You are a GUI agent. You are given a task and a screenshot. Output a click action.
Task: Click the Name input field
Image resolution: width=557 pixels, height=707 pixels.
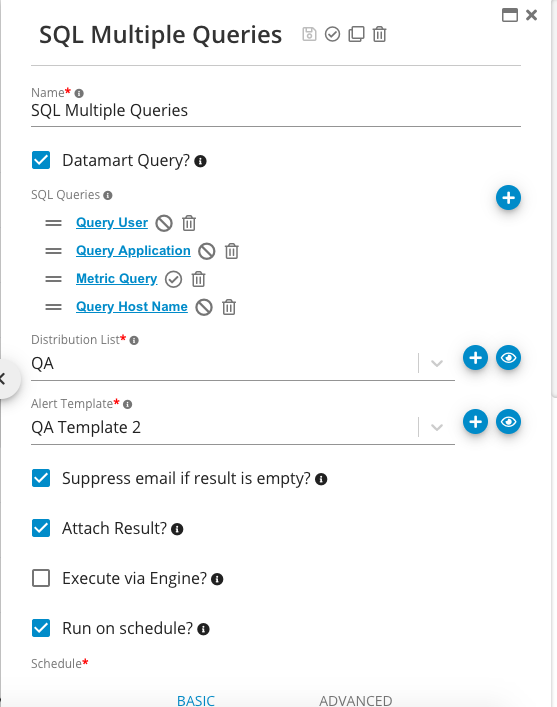pyautogui.click(x=276, y=110)
